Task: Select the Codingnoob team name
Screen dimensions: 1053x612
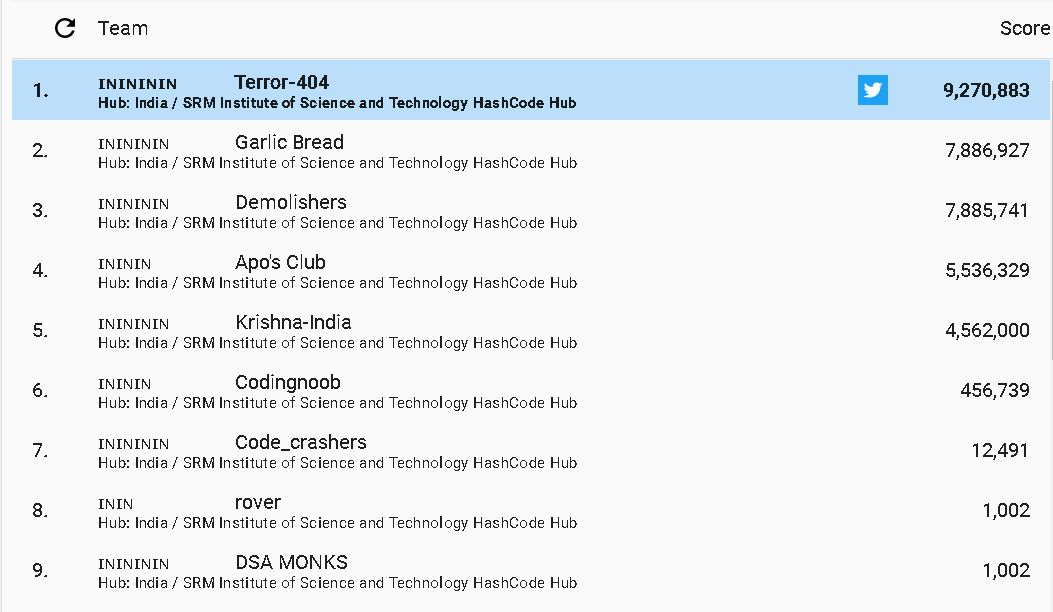Action: tap(287, 383)
